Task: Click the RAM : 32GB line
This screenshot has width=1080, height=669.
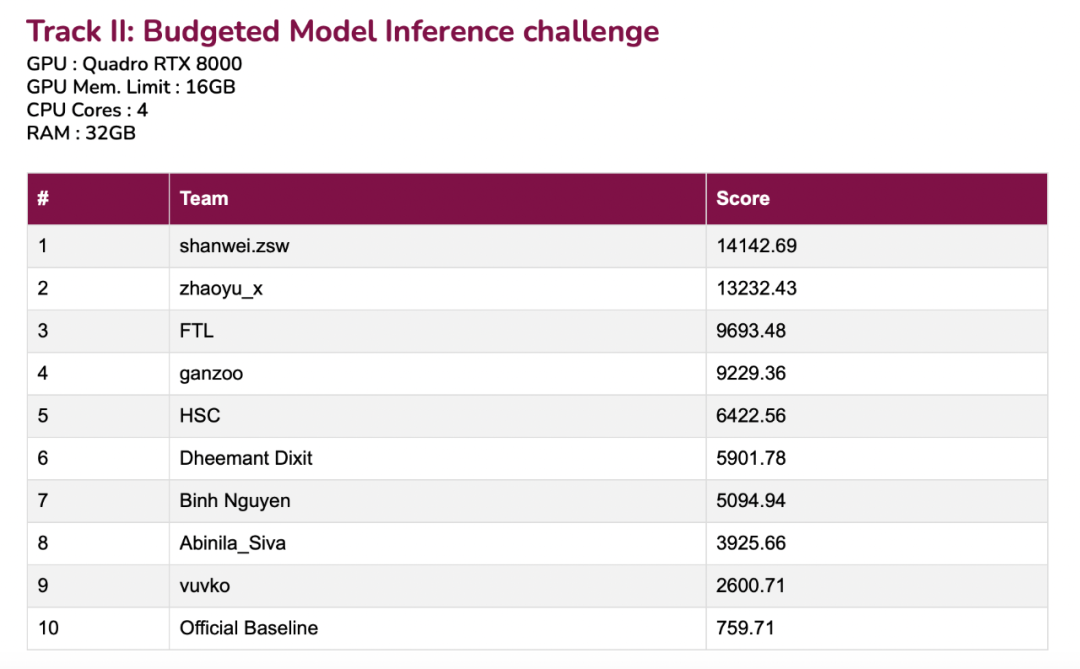Action: coord(81,132)
